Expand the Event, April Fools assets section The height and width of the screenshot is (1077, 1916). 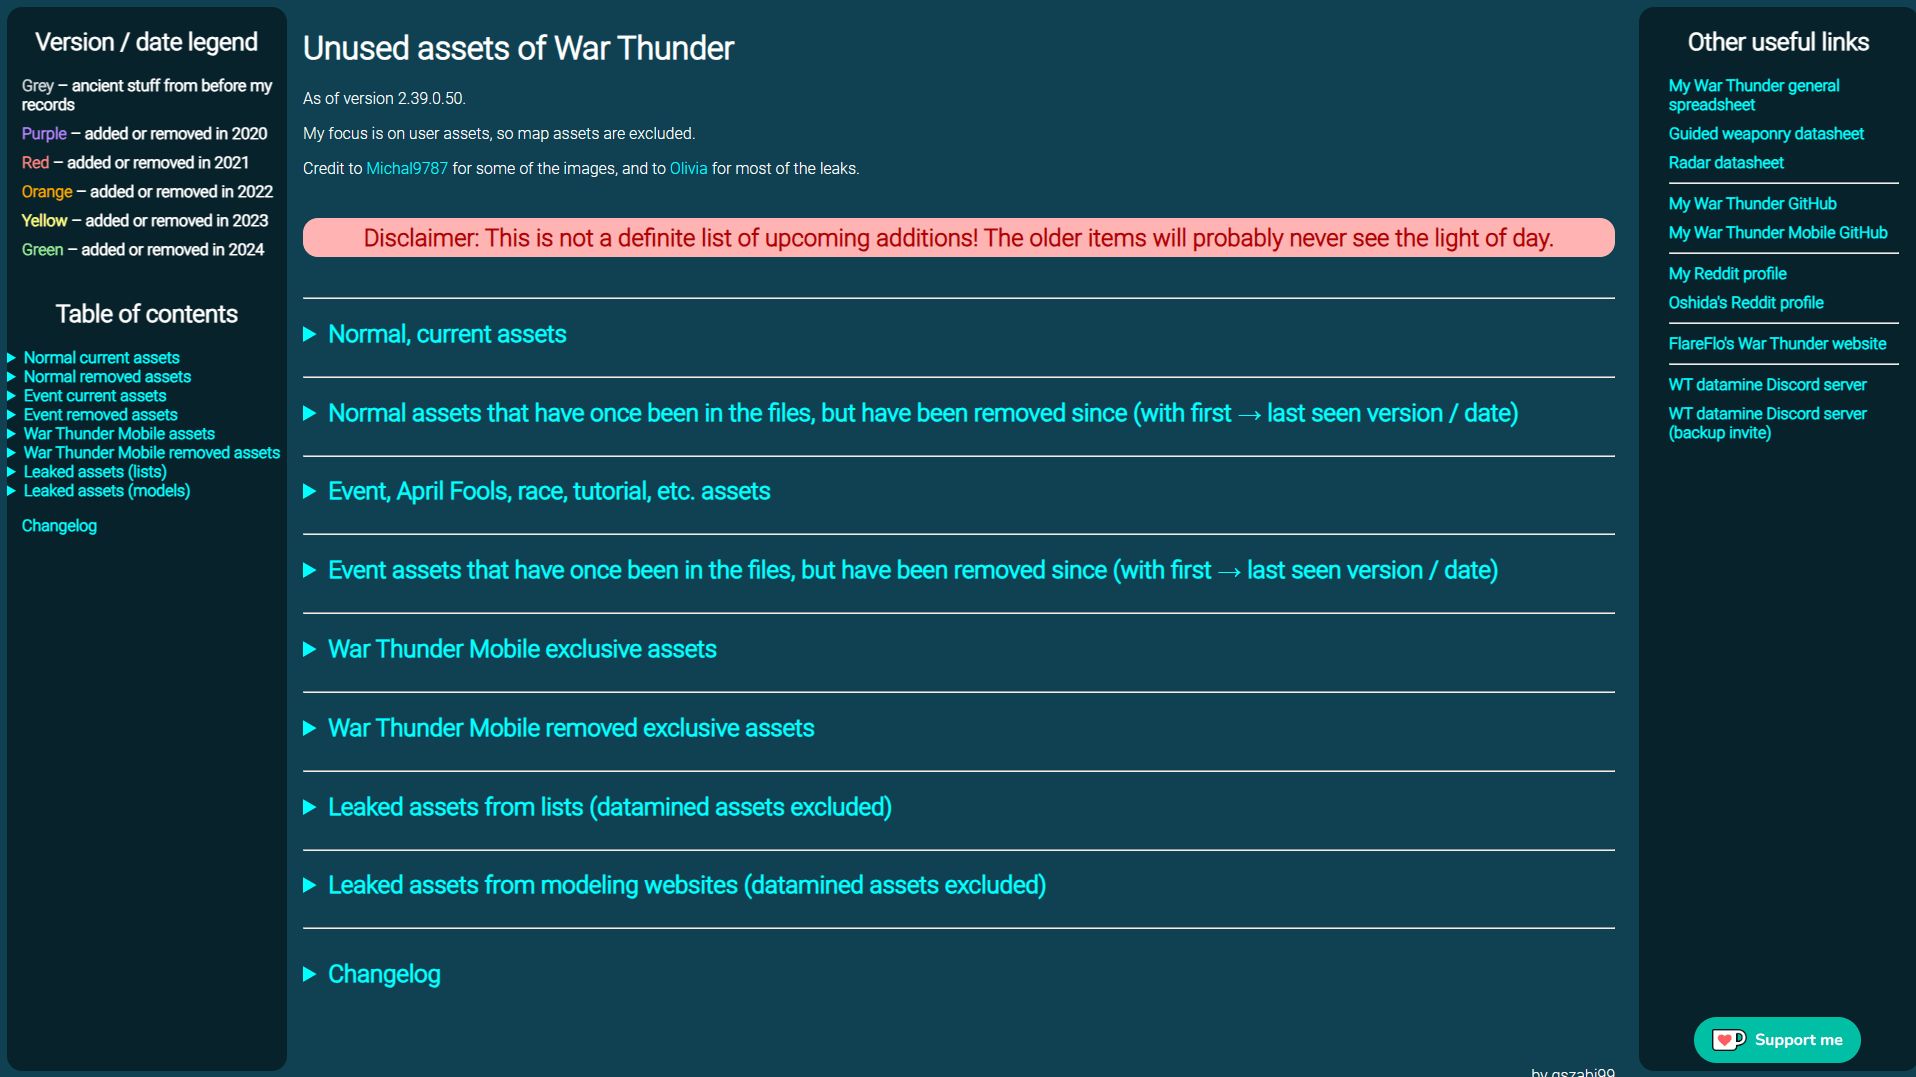548,491
